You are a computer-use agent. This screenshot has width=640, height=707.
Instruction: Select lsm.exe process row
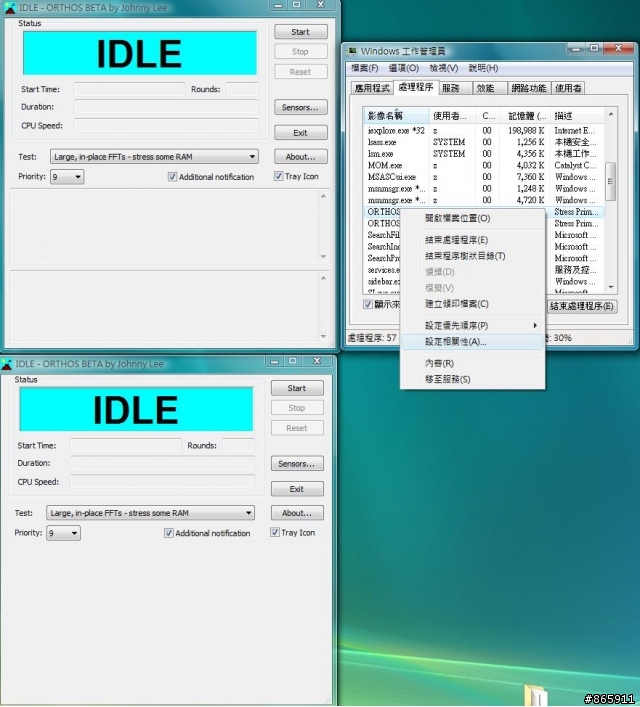click(x=483, y=154)
